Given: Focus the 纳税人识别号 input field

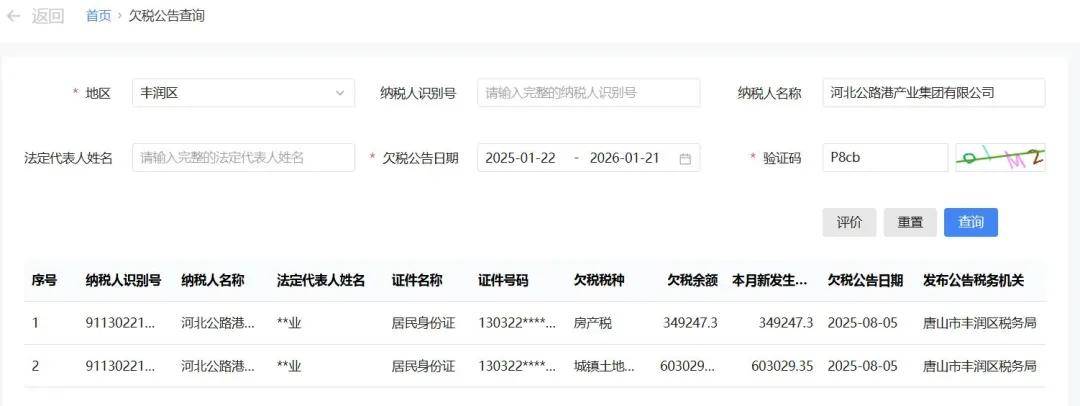Looking at the screenshot, I should [588, 93].
